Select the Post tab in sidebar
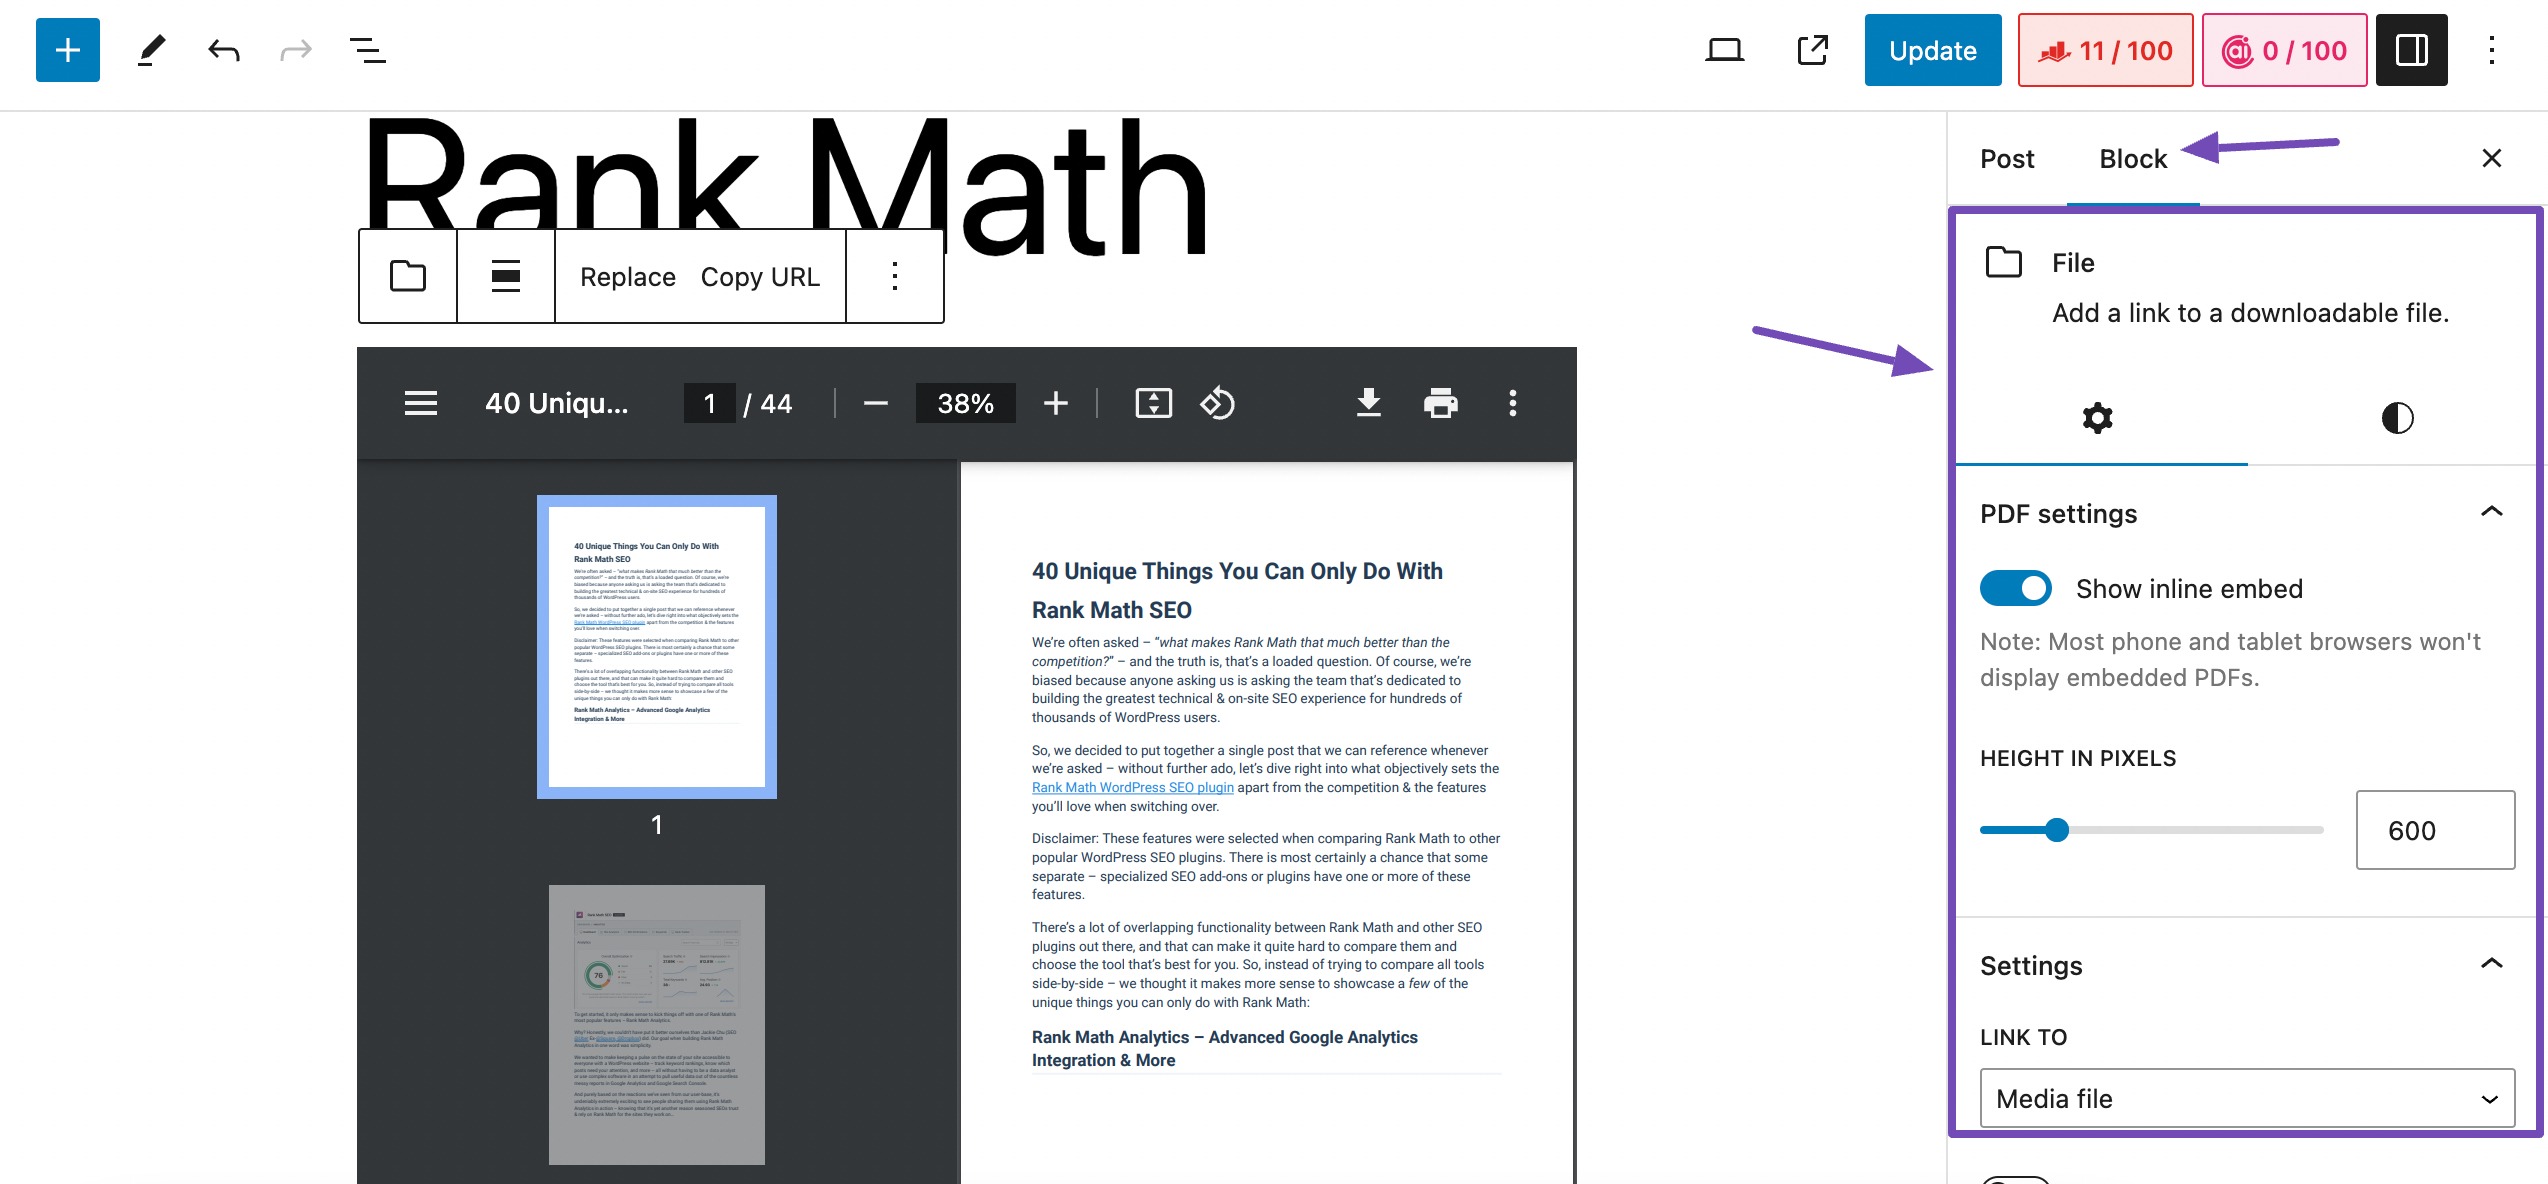Image resolution: width=2548 pixels, height=1184 pixels. tap(2008, 158)
